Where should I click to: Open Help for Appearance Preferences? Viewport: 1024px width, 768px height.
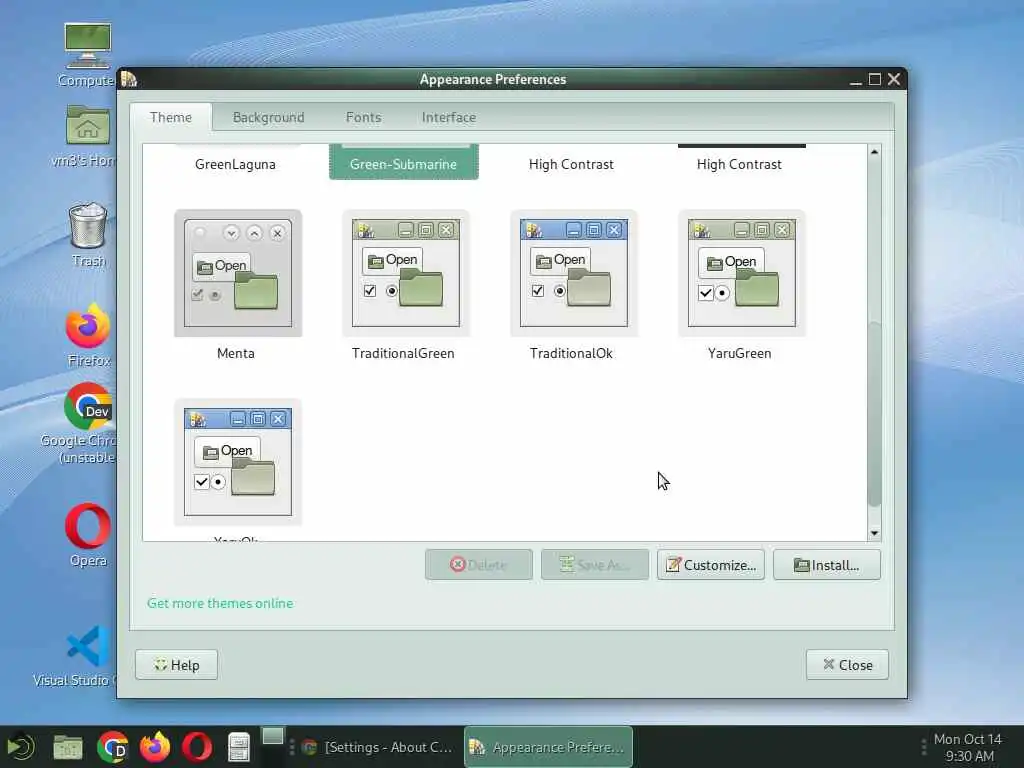click(176, 665)
